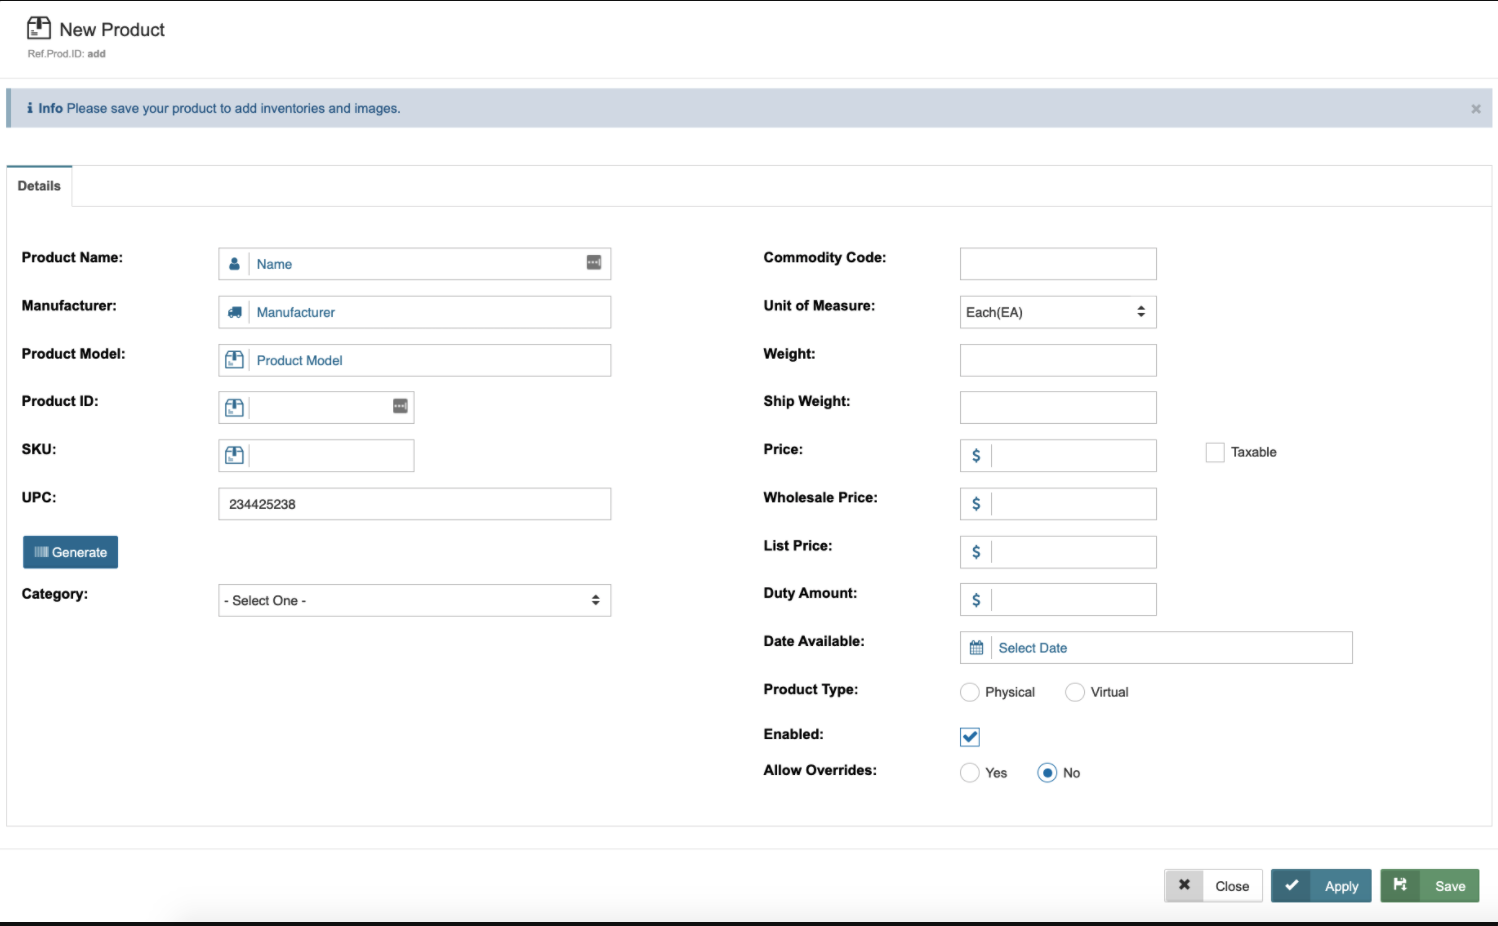Expand the Unit of Measure dropdown
Image resolution: width=1498 pixels, height=926 pixels.
click(1057, 312)
